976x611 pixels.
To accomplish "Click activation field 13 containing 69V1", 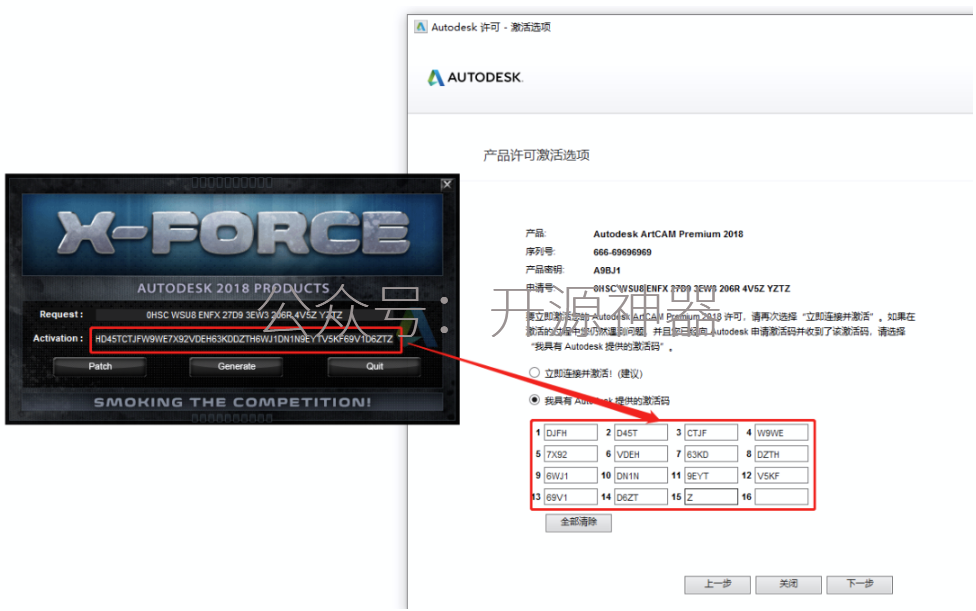I will (571, 497).
